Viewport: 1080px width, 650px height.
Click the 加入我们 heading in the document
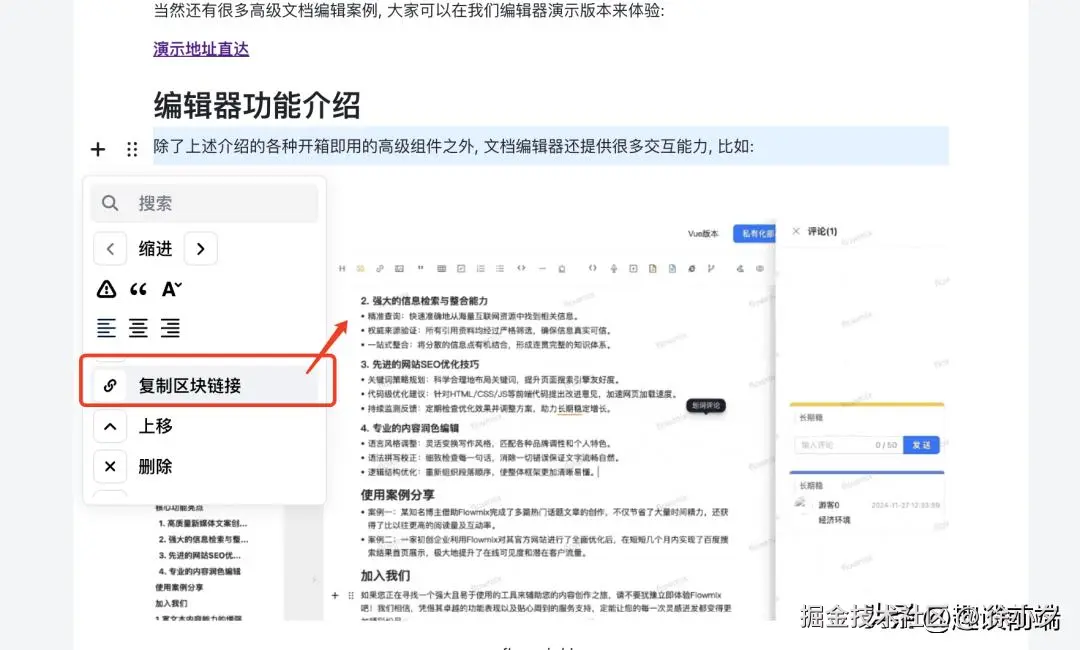coord(385,575)
